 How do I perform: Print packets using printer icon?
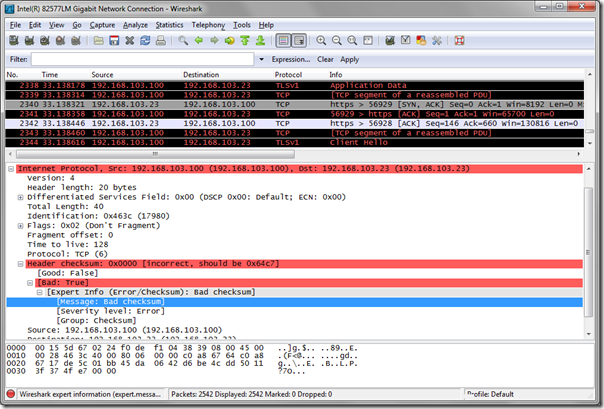(x=160, y=40)
